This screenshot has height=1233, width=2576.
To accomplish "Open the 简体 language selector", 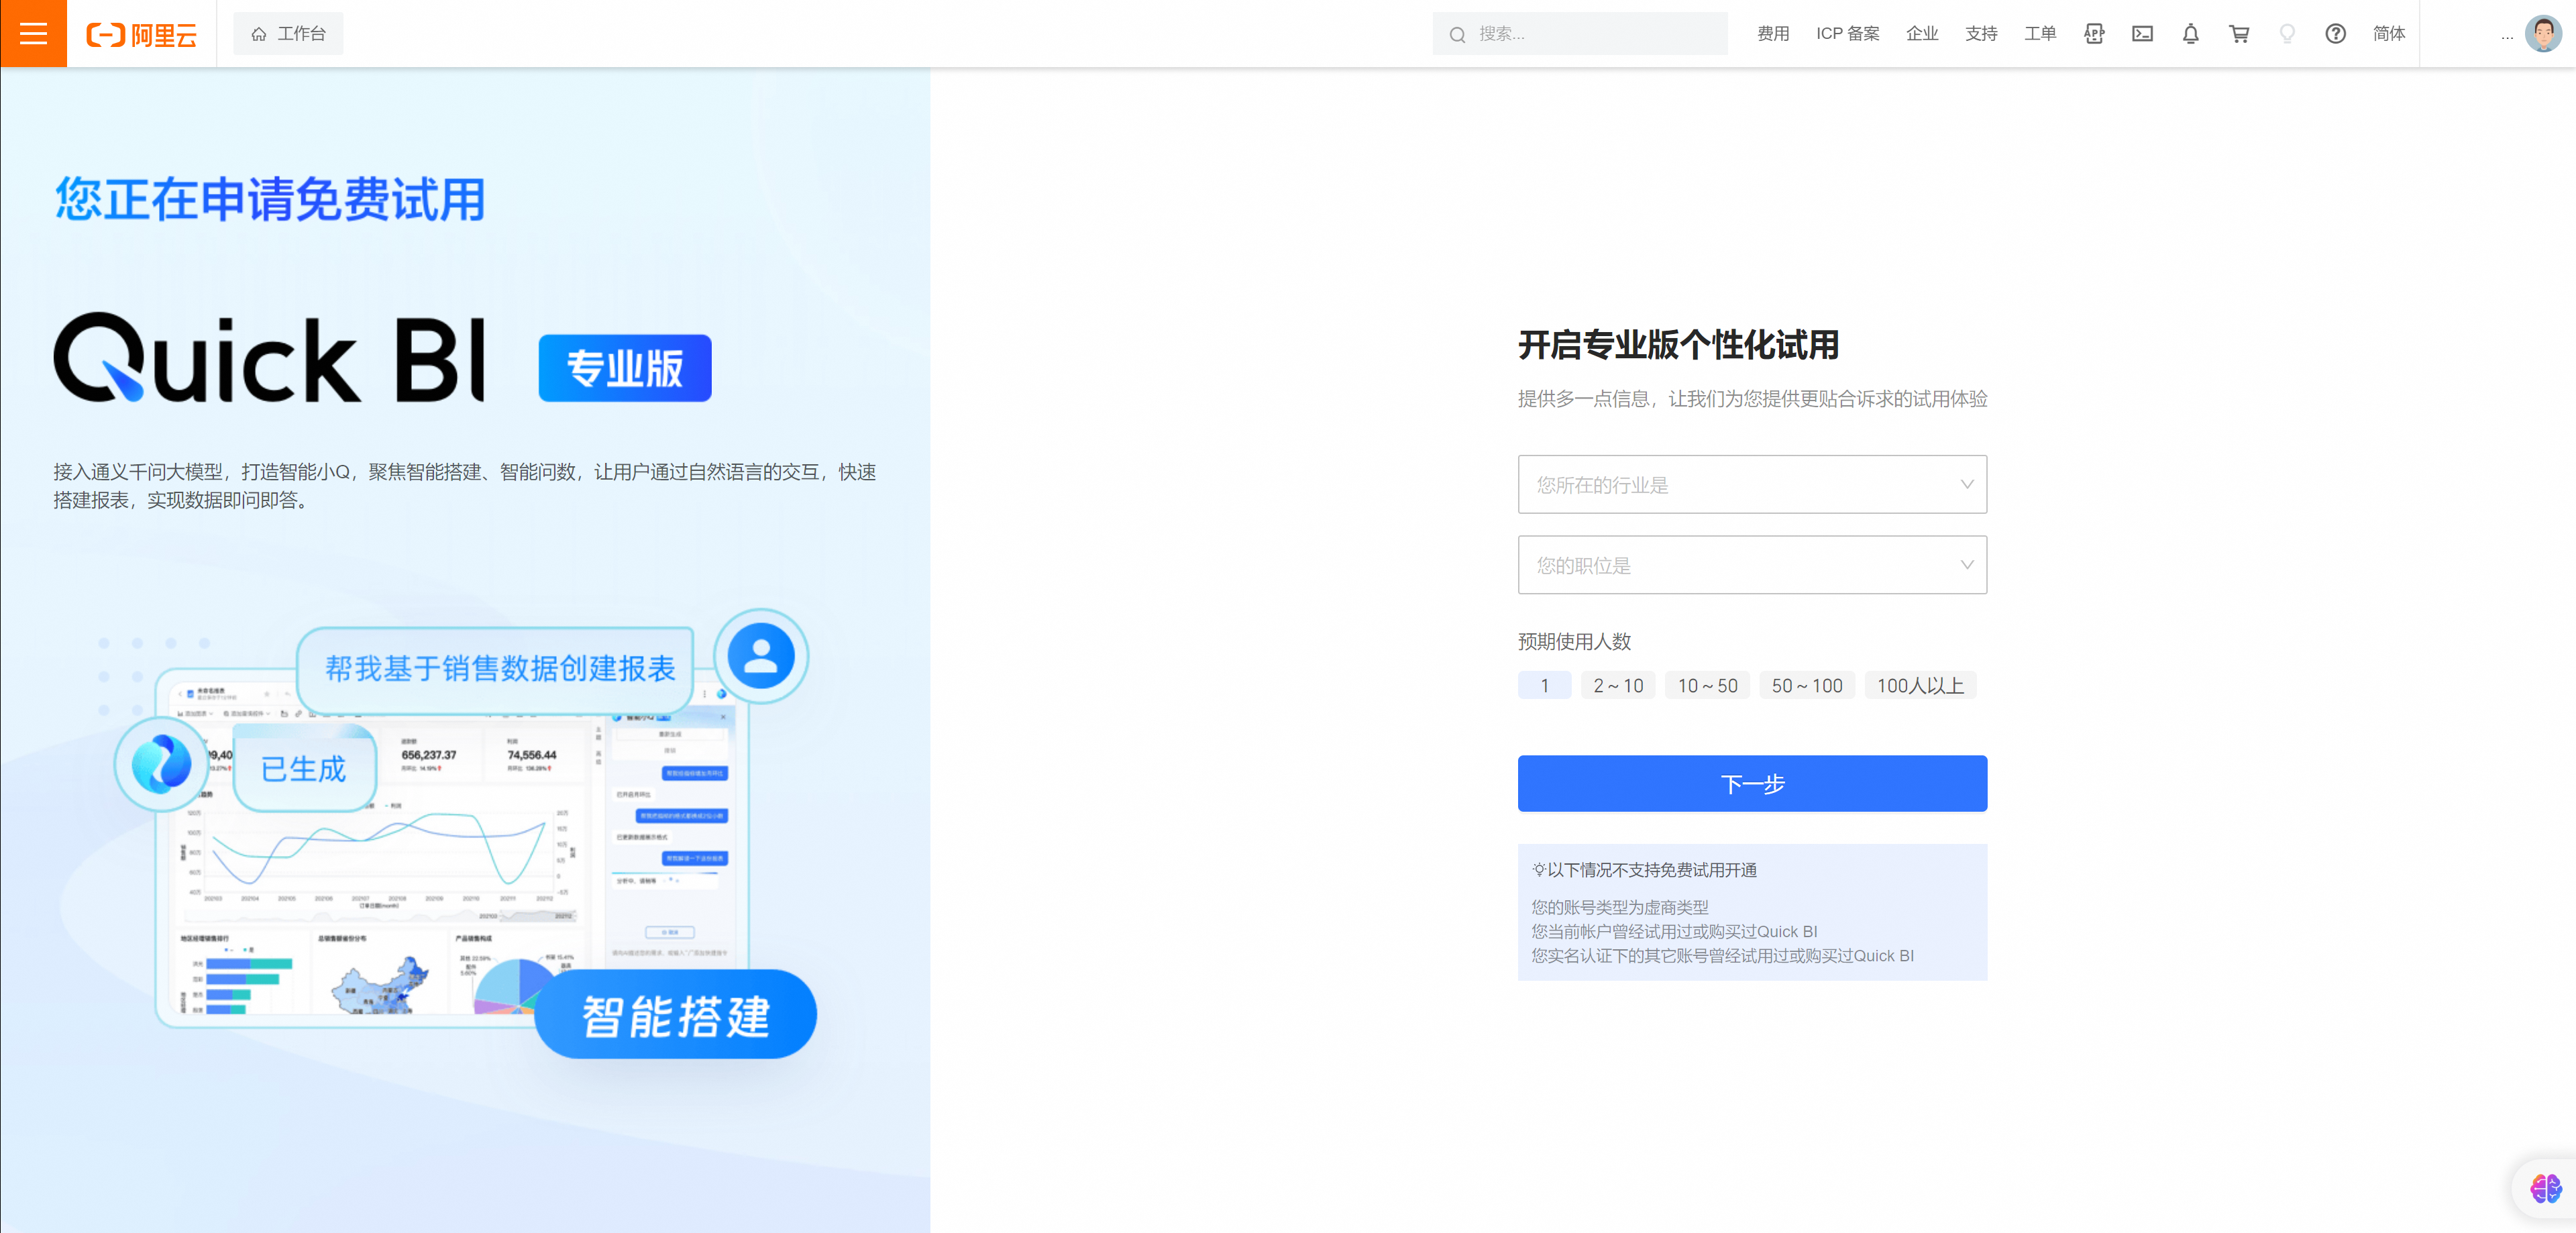I will (x=2388, y=34).
